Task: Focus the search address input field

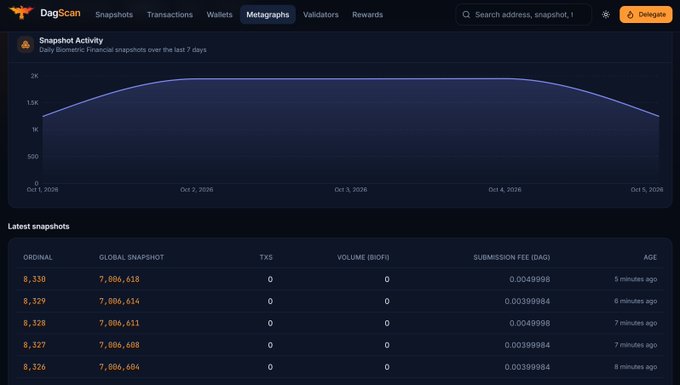Action: 523,15
